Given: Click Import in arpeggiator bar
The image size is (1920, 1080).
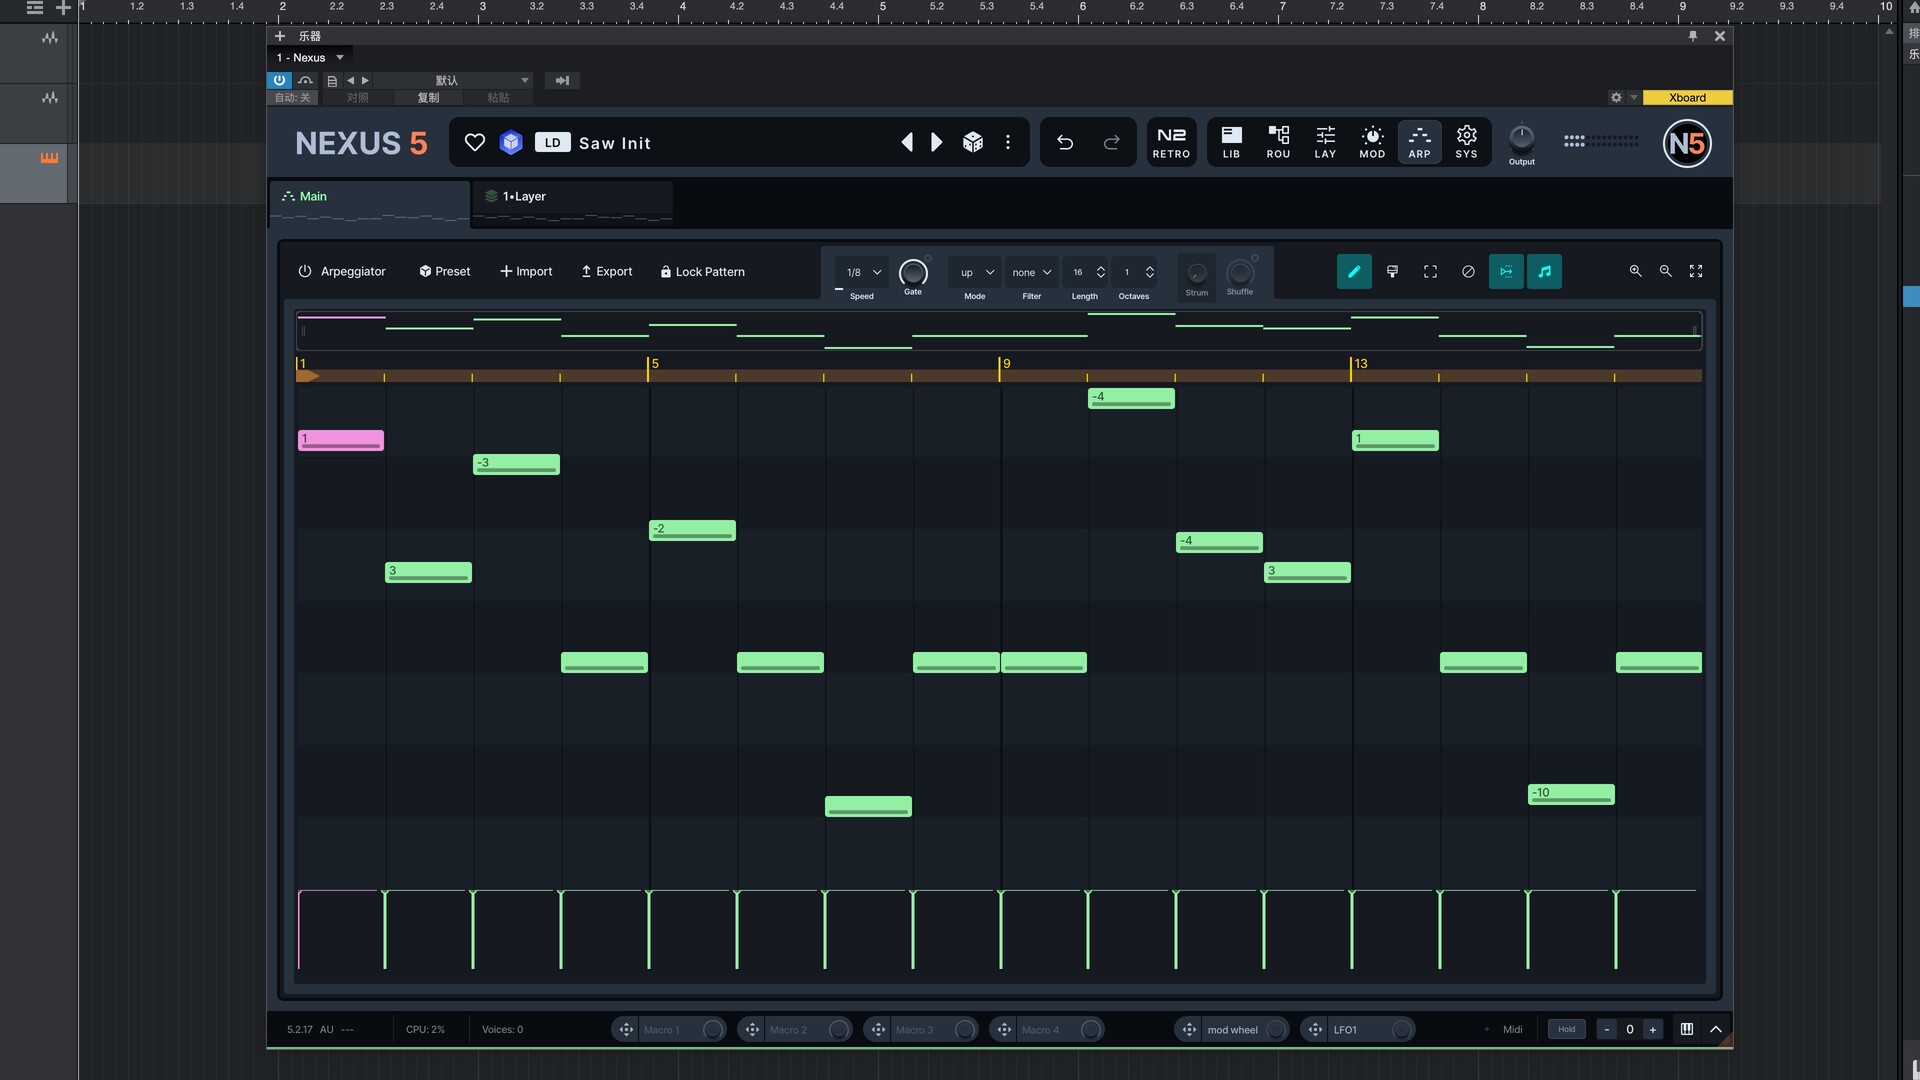Looking at the screenshot, I should tap(526, 272).
